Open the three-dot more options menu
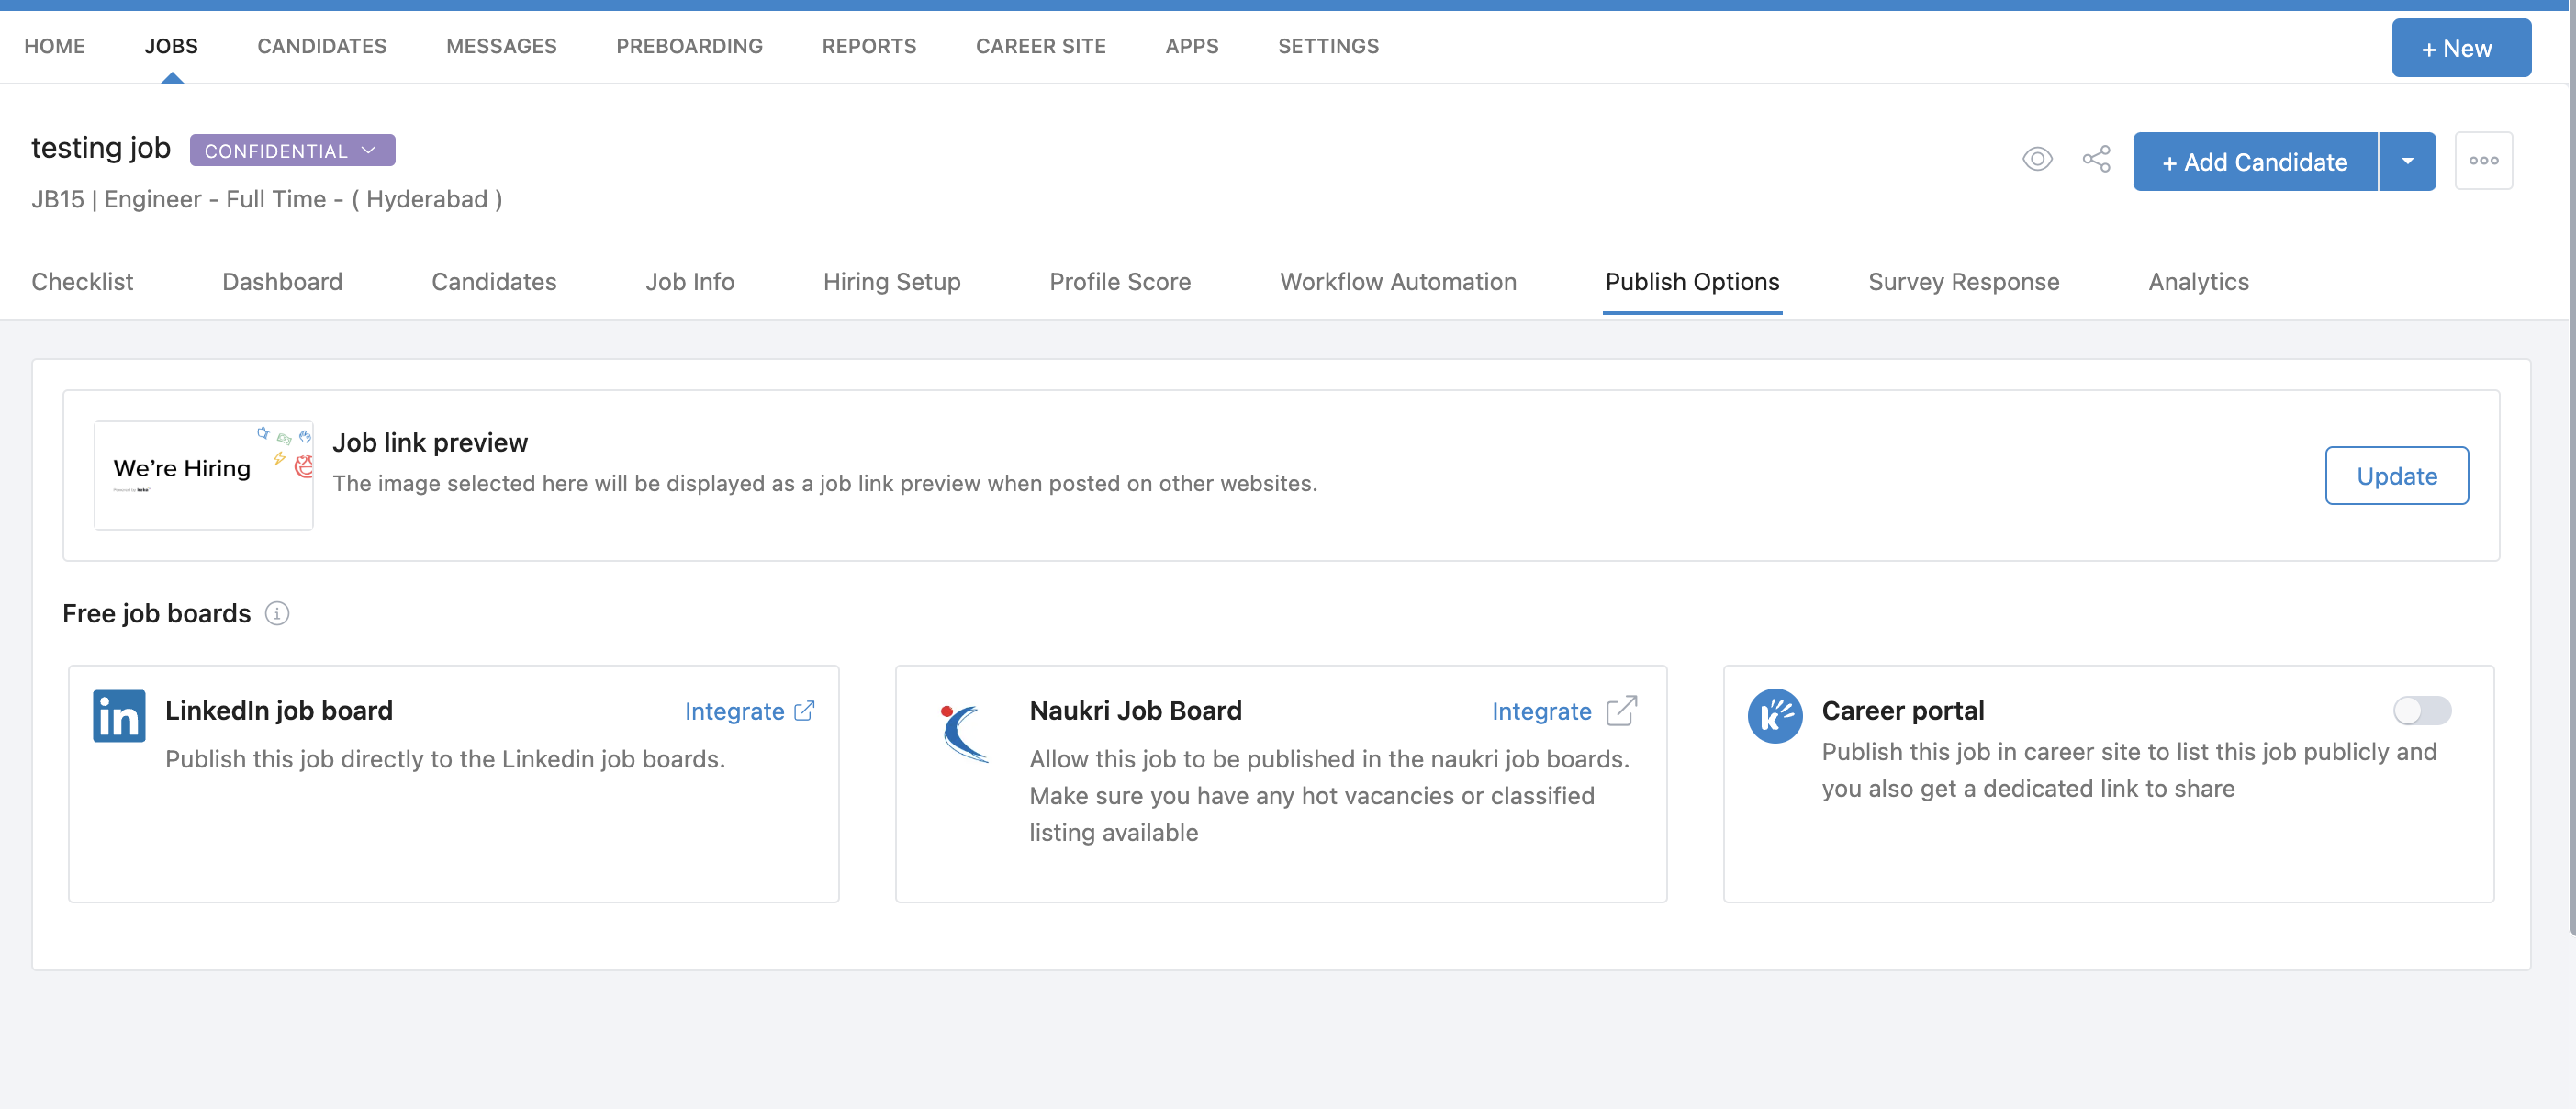 (x=2483, y=160)
